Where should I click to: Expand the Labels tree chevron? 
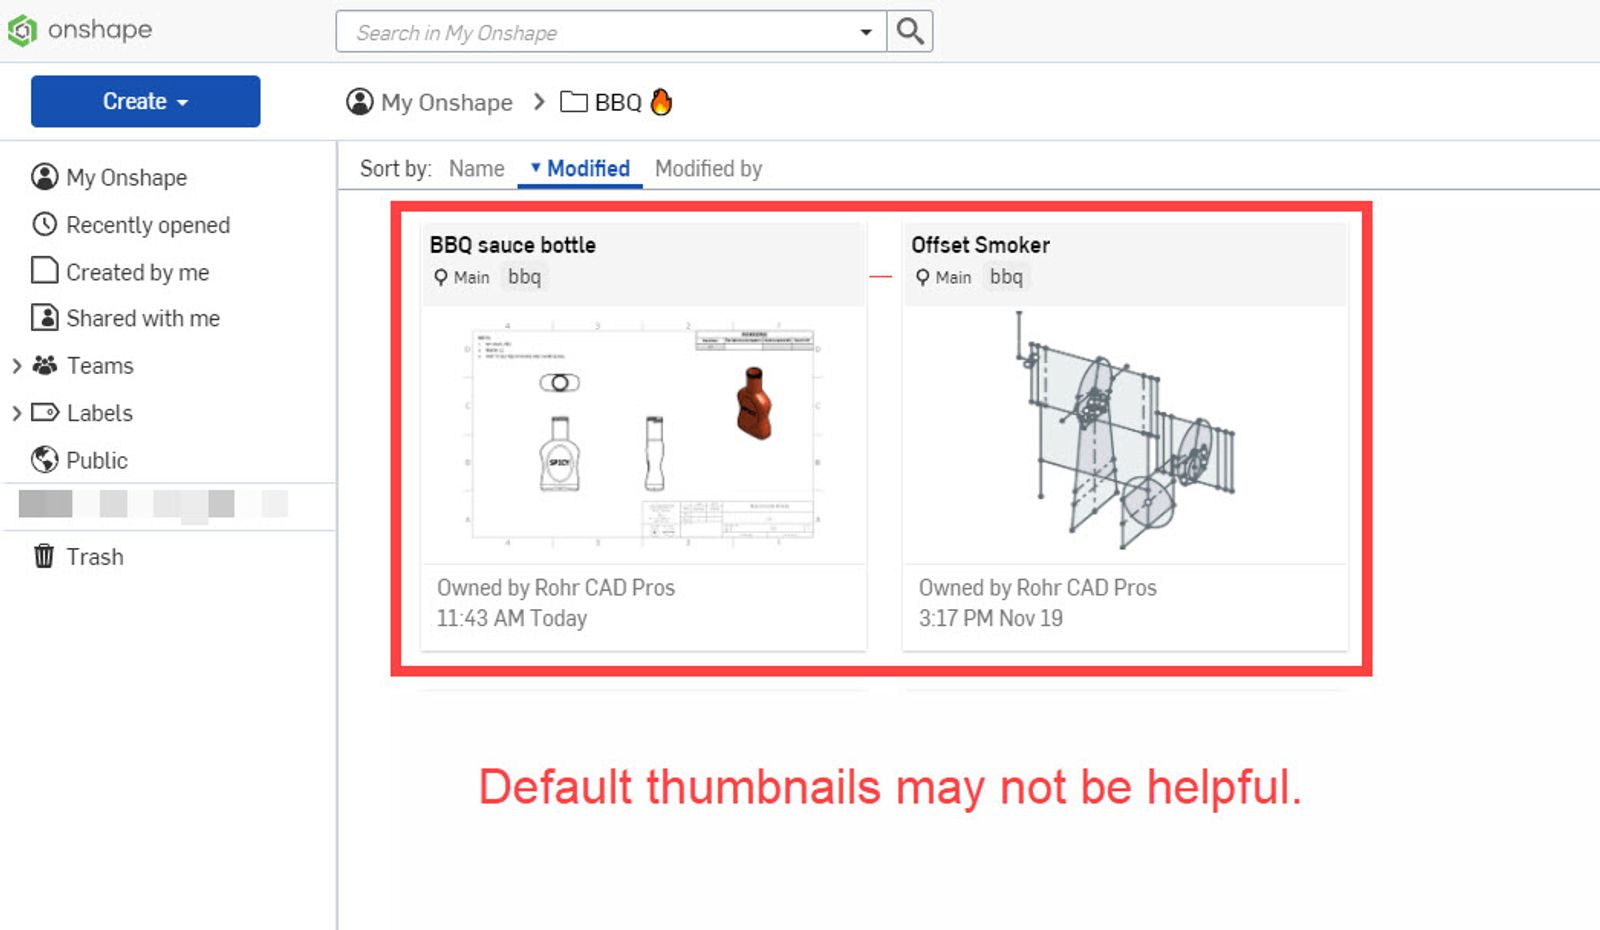(16, 413)
